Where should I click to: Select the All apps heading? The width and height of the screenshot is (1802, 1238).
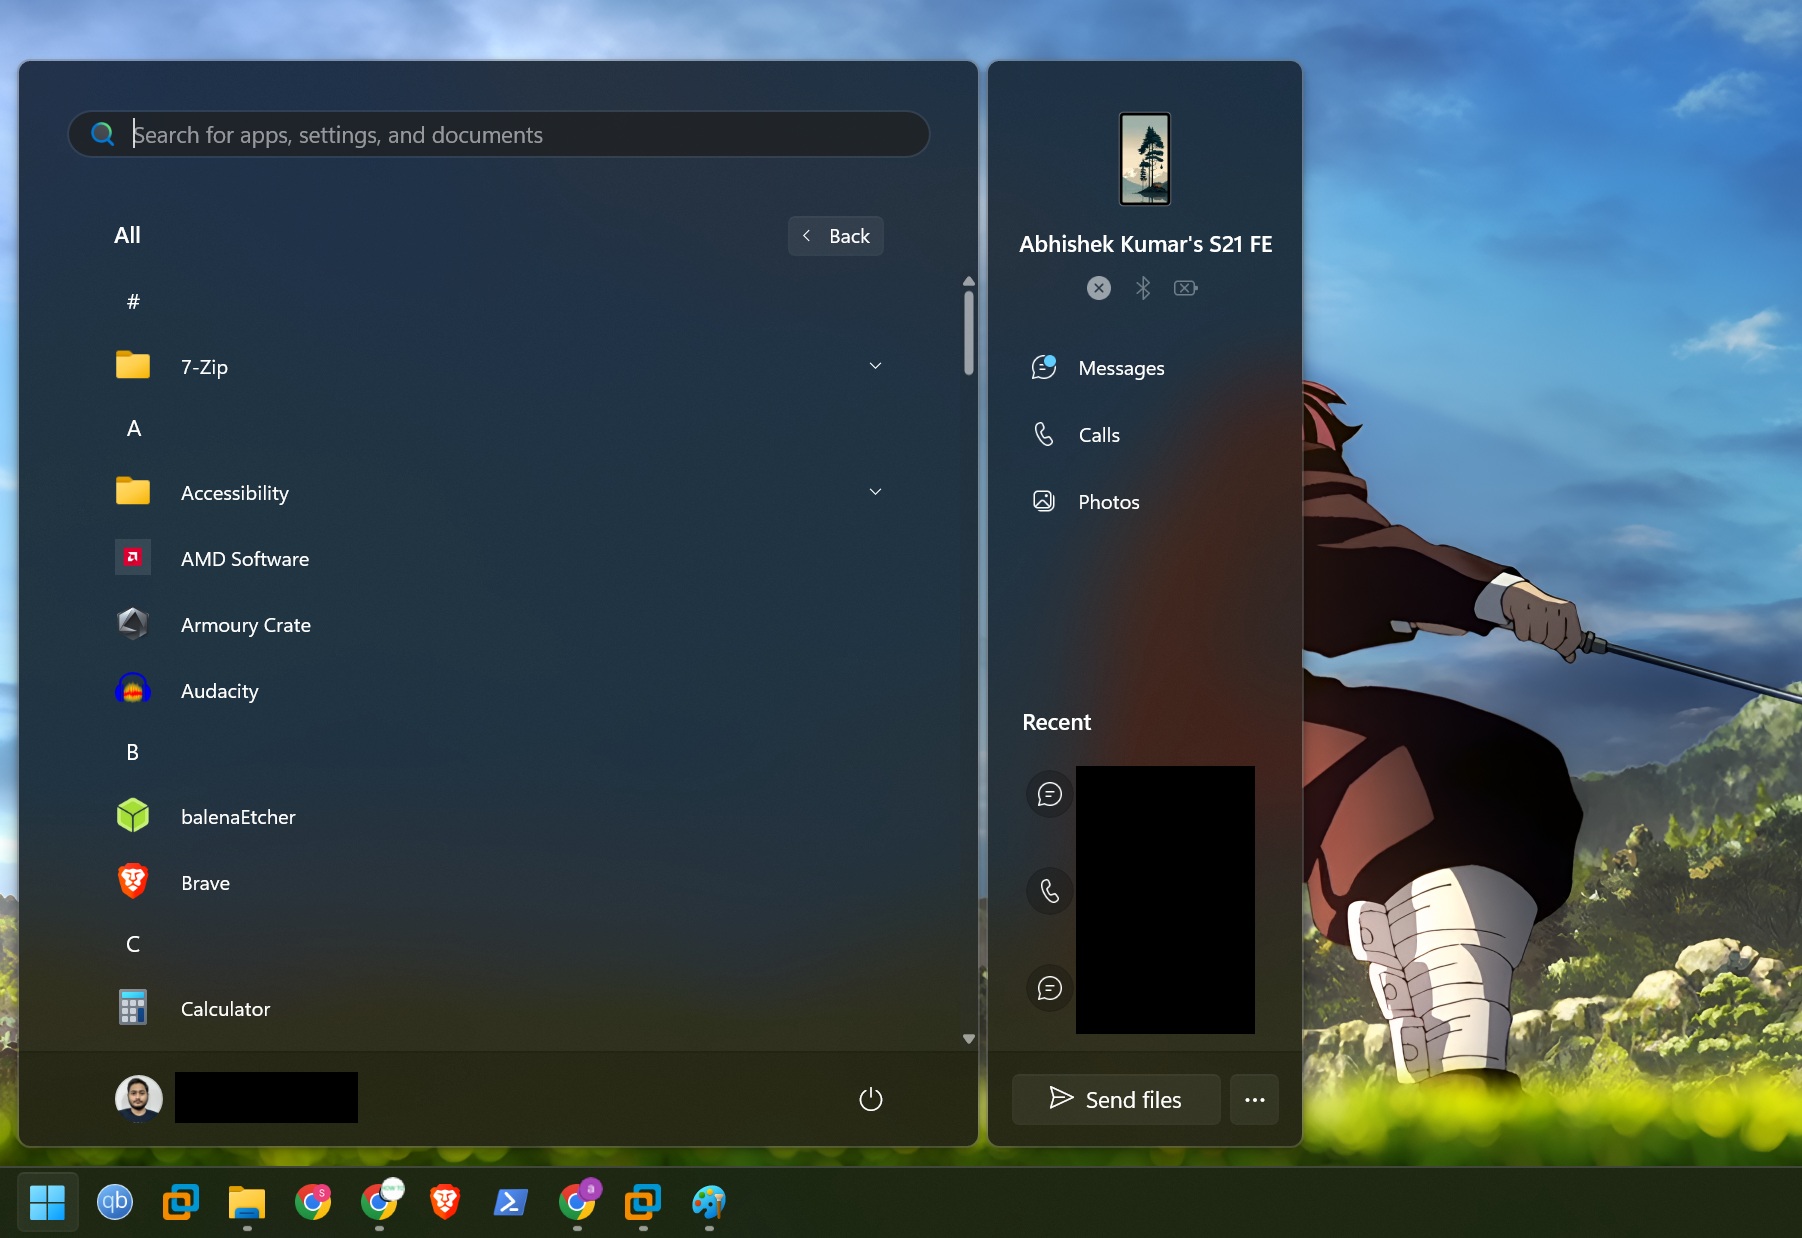click(x=127, y=235)
